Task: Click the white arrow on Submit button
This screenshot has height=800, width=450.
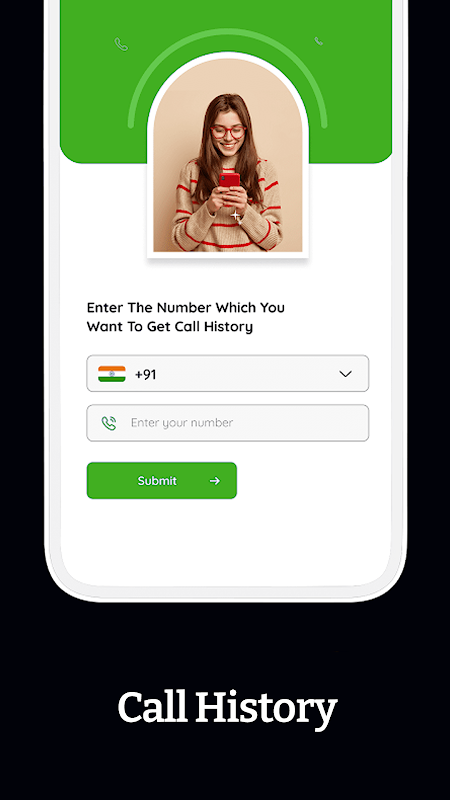Action: (x=215, y=481)
